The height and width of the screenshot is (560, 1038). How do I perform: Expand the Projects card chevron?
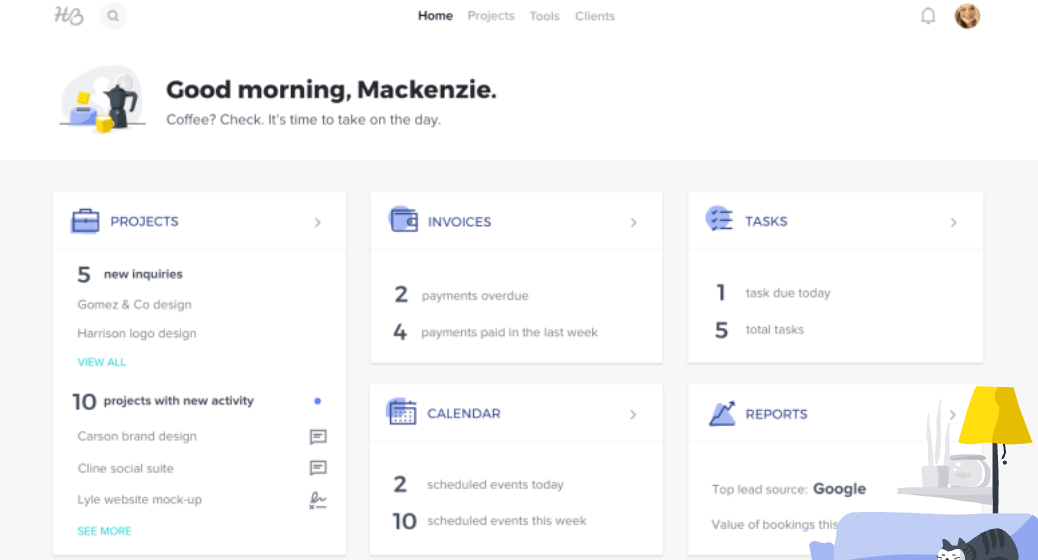[318, 222]
